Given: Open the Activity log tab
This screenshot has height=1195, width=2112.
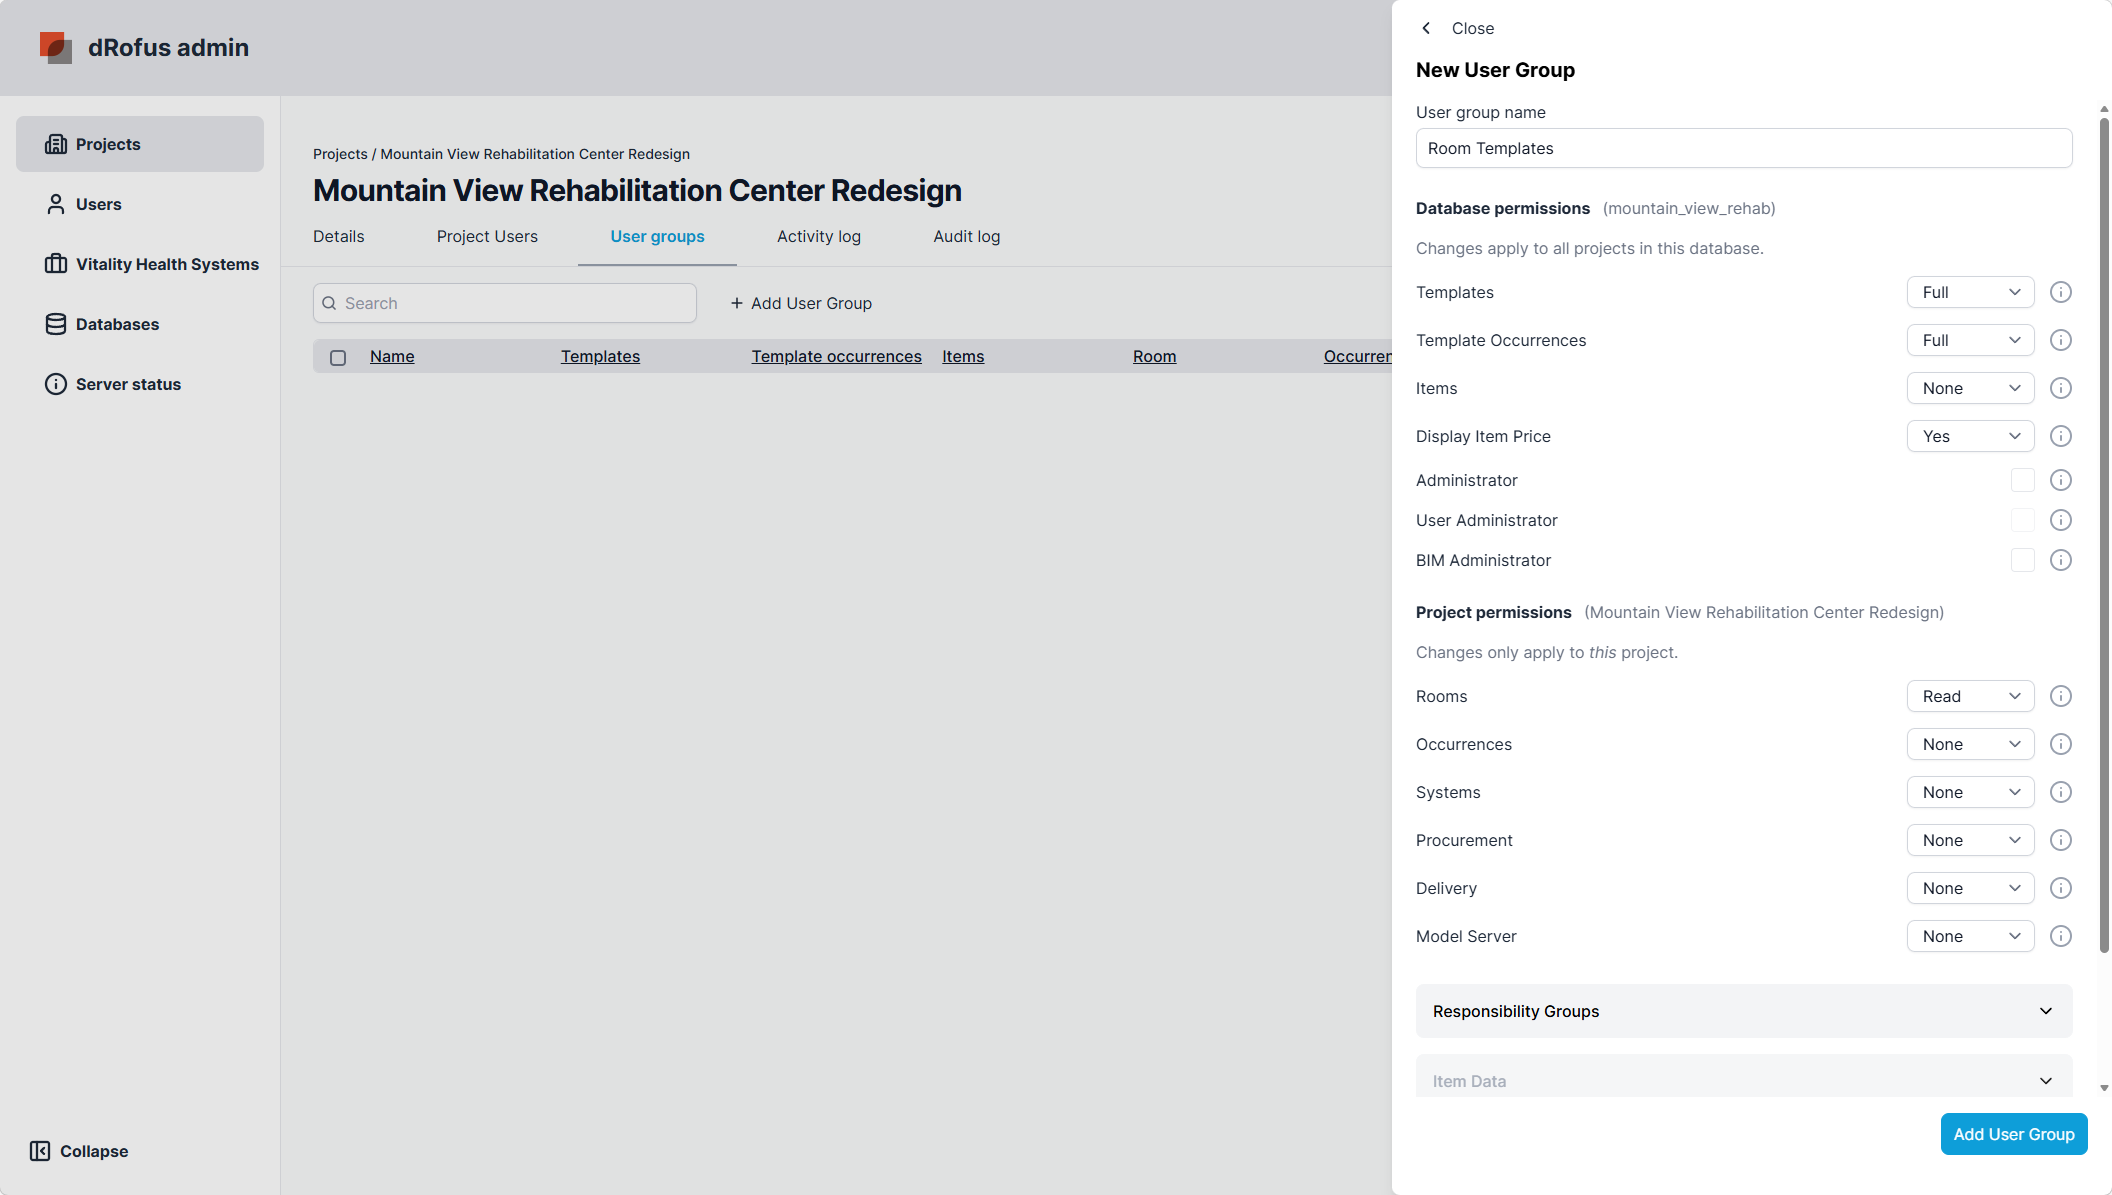Looking at the screenshot, I should (x=818, y=236).
